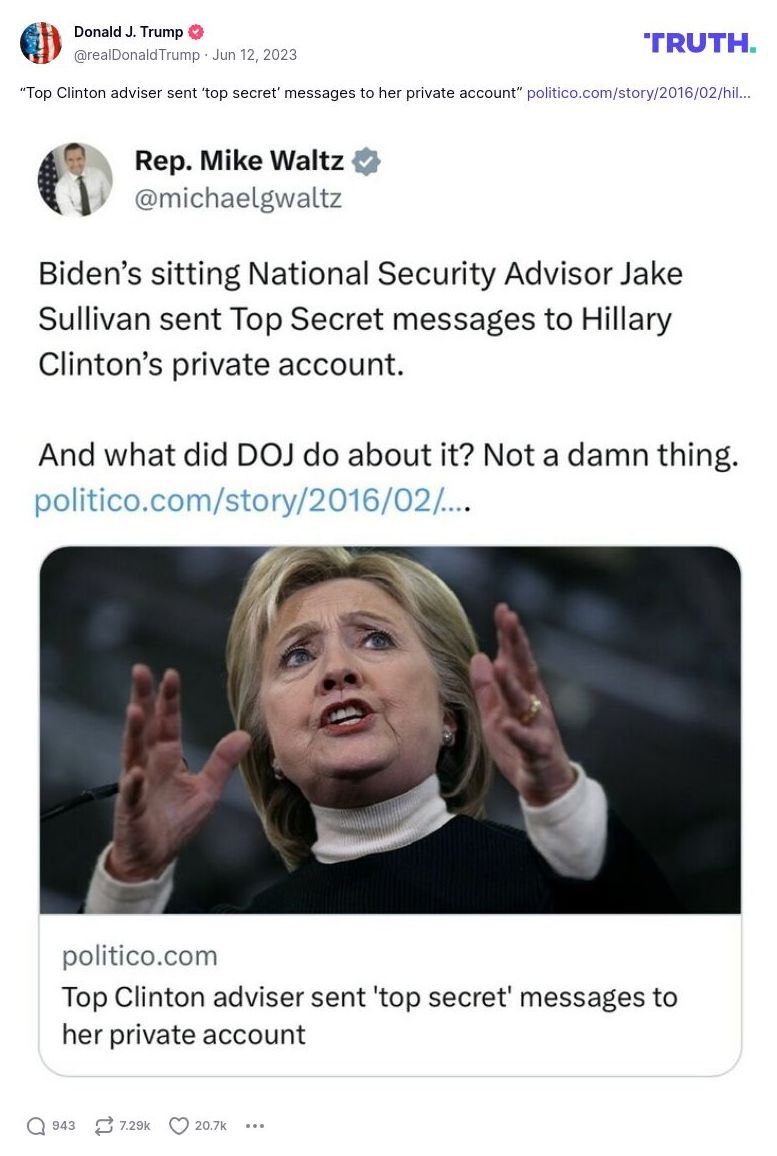The width and height of the screenshot is (777, 1156).
Task: Click the reply speech bubble icon
Action: (36, 1126)
